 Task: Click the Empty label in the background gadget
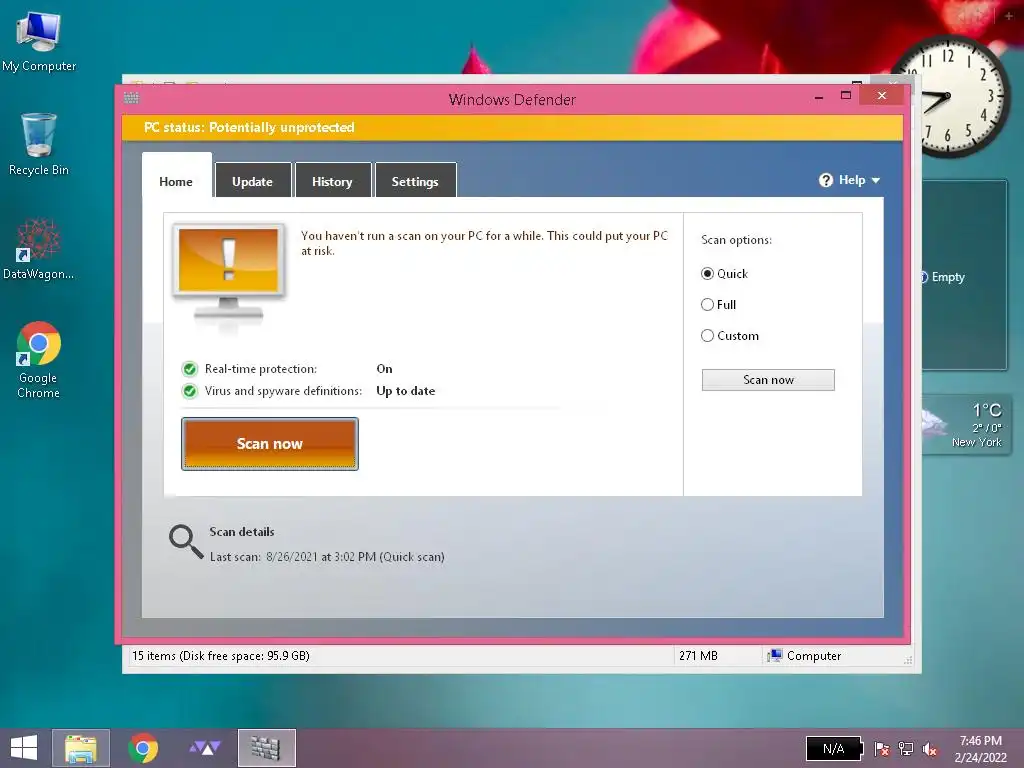[x=948, y=277]
